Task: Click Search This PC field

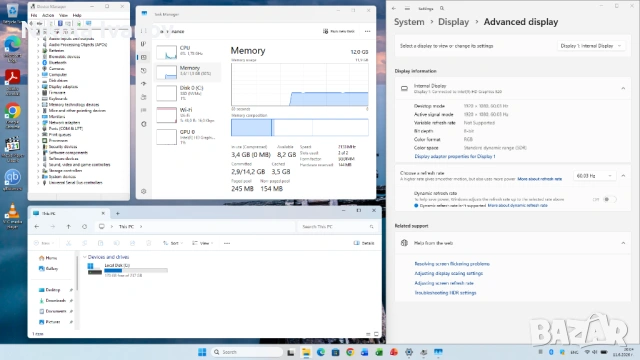Action: coord(337,227)
